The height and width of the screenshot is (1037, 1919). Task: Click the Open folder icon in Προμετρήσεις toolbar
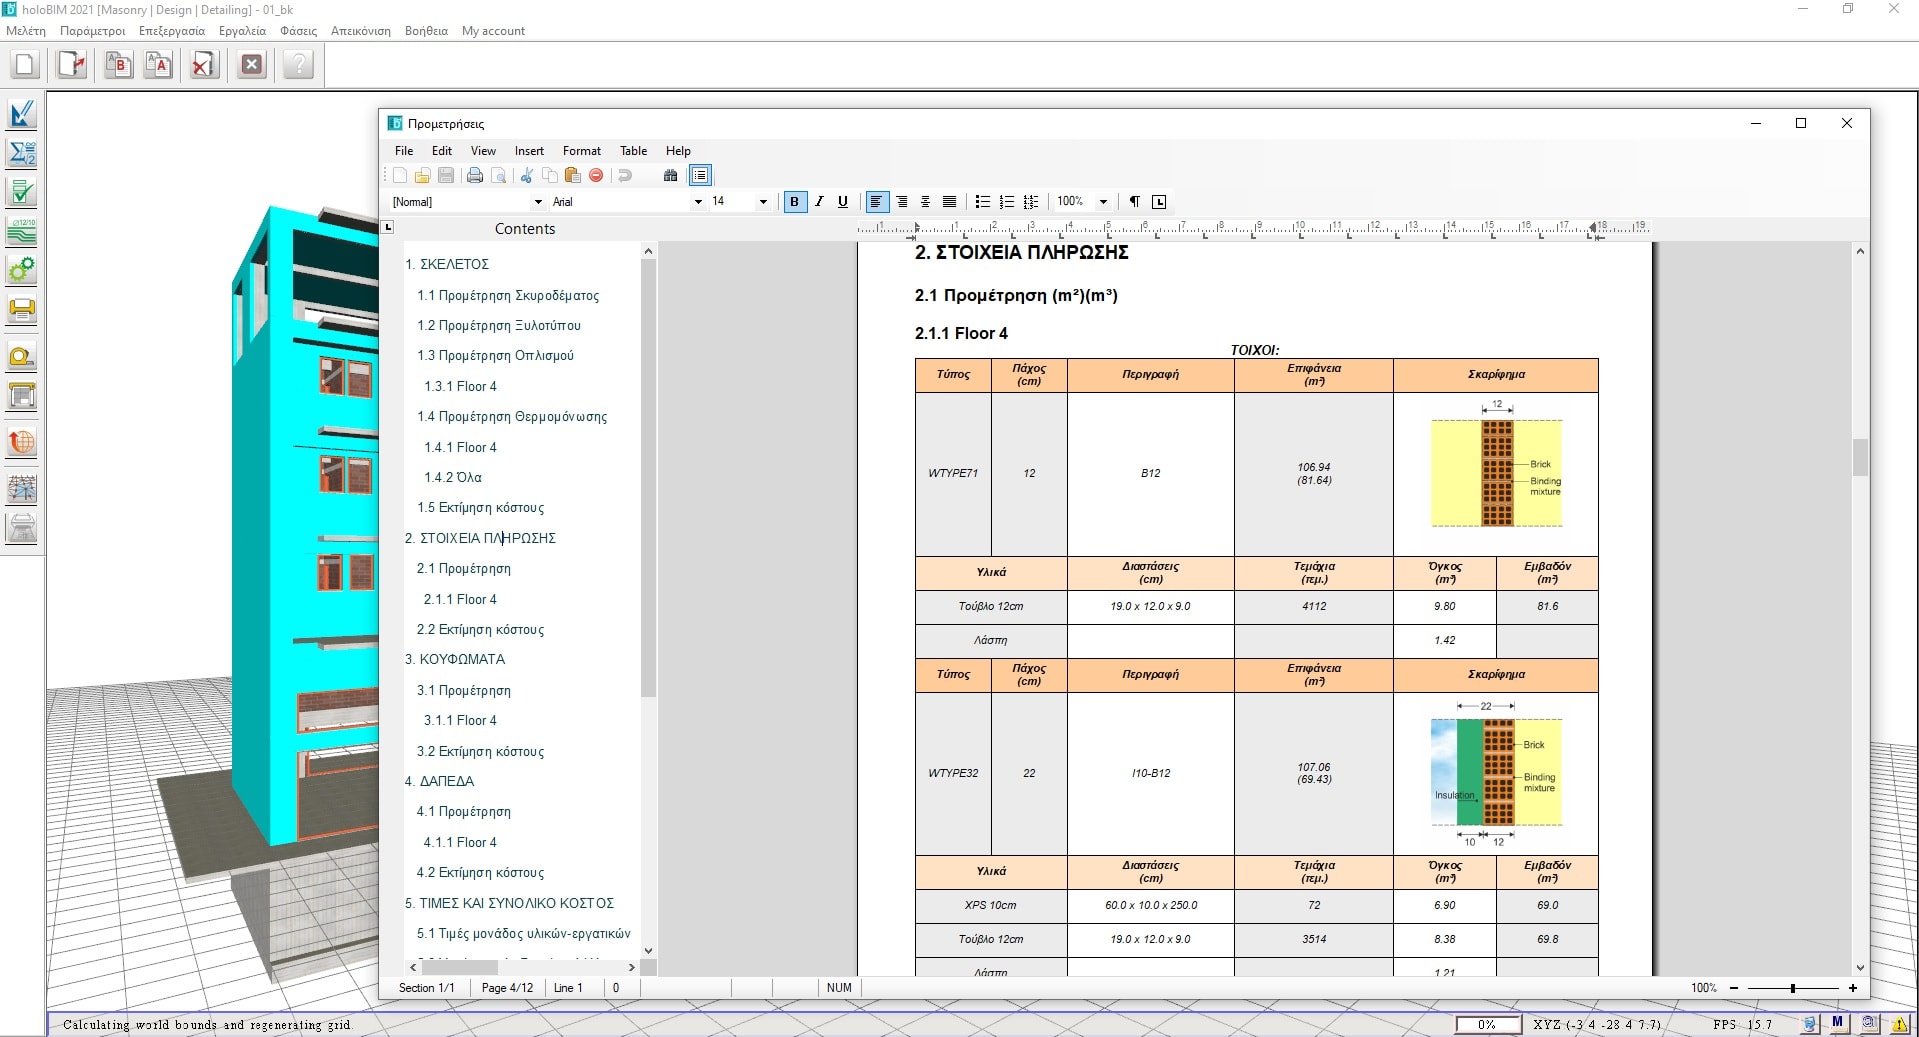pos(422,176)
